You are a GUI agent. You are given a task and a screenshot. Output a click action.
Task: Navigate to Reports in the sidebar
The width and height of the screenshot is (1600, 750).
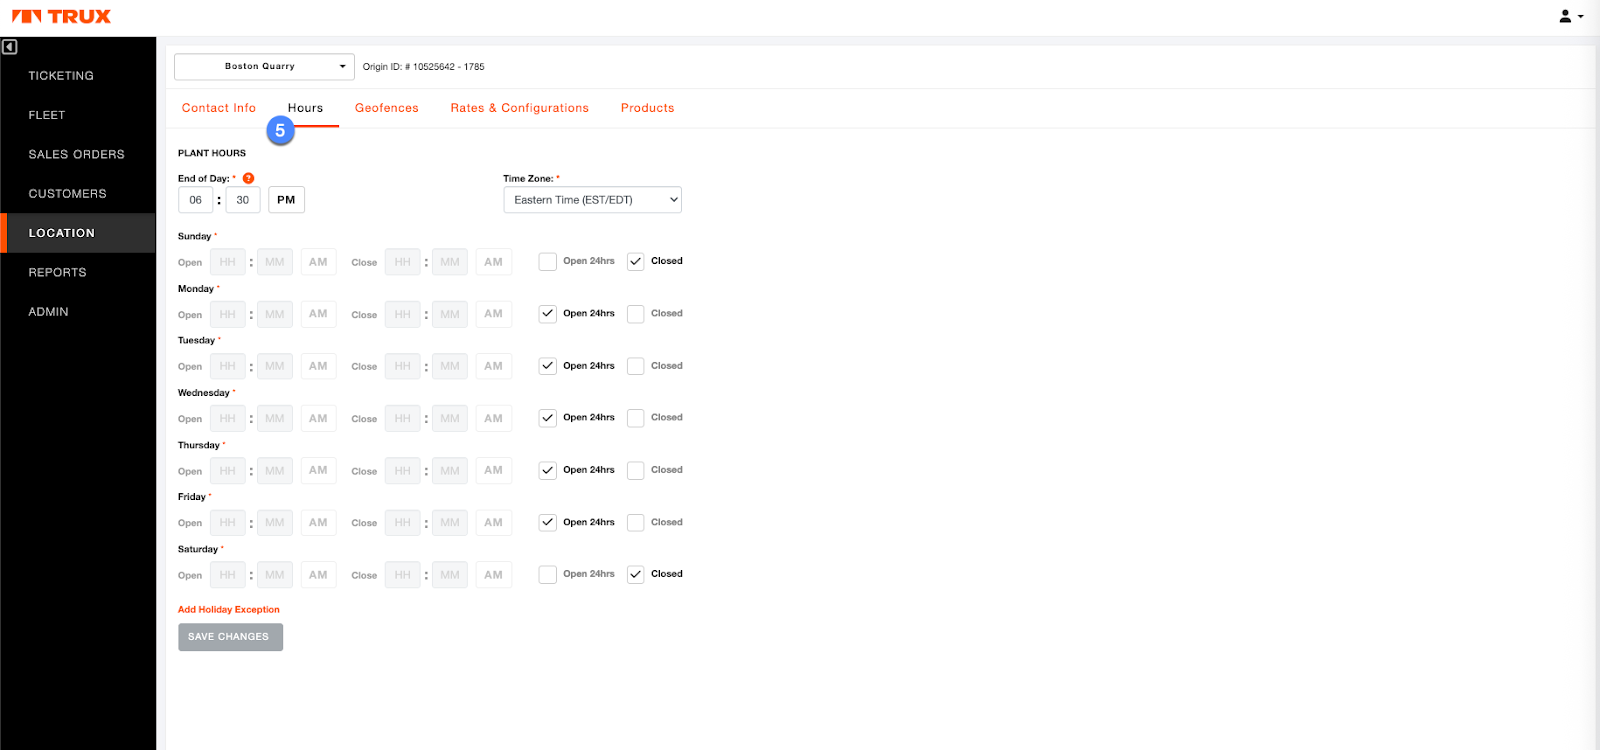pos(57,272)
